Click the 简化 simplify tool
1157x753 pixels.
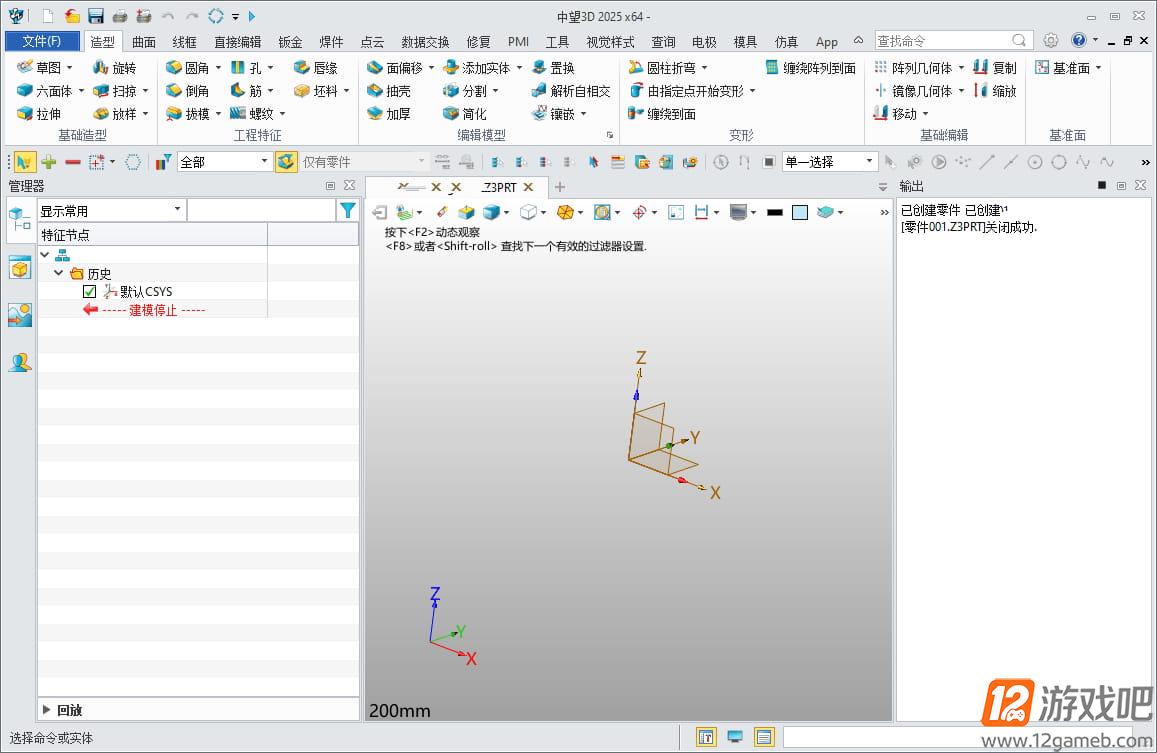tap(465, 114)
